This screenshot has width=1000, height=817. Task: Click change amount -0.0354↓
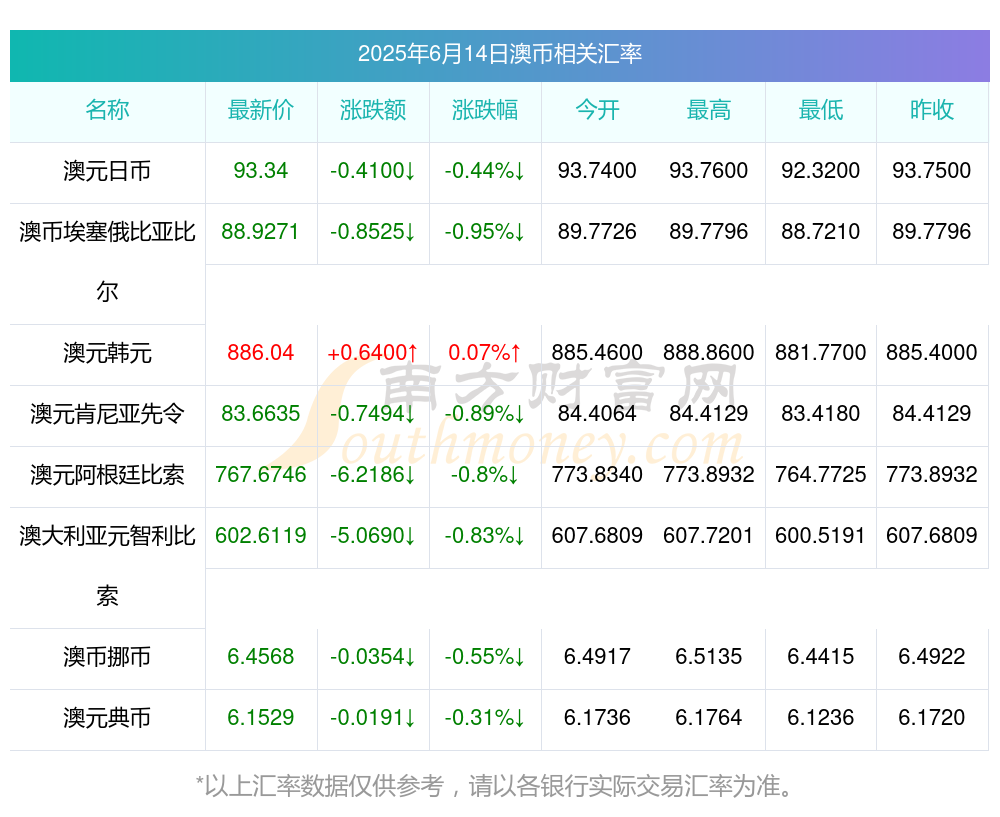(x=373, y=656)
